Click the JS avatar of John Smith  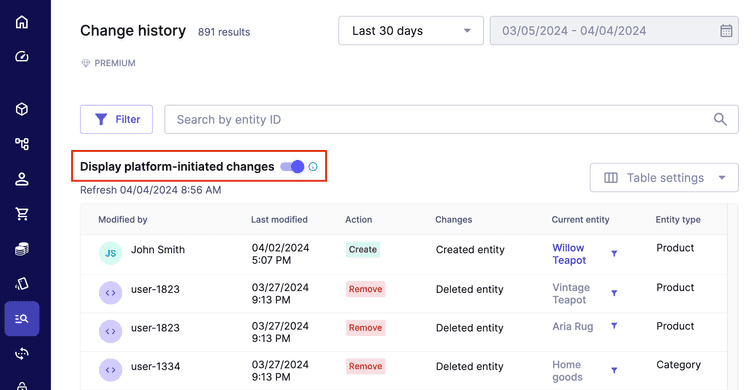[111, 253]
